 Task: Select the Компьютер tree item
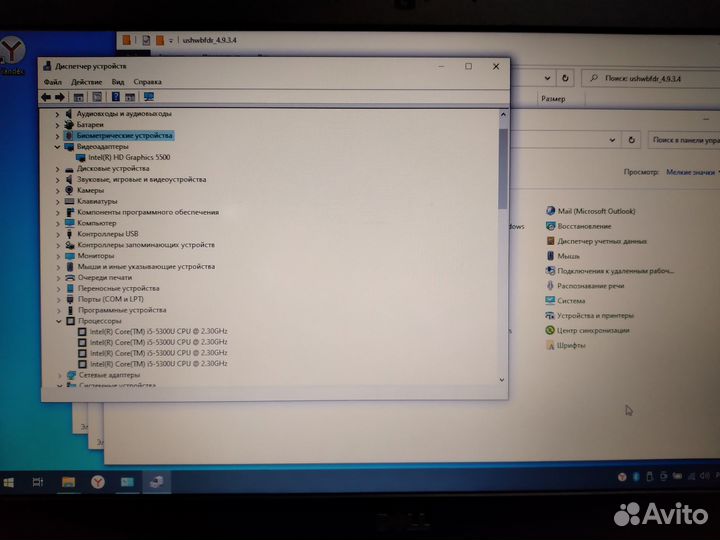coord(96,223)
